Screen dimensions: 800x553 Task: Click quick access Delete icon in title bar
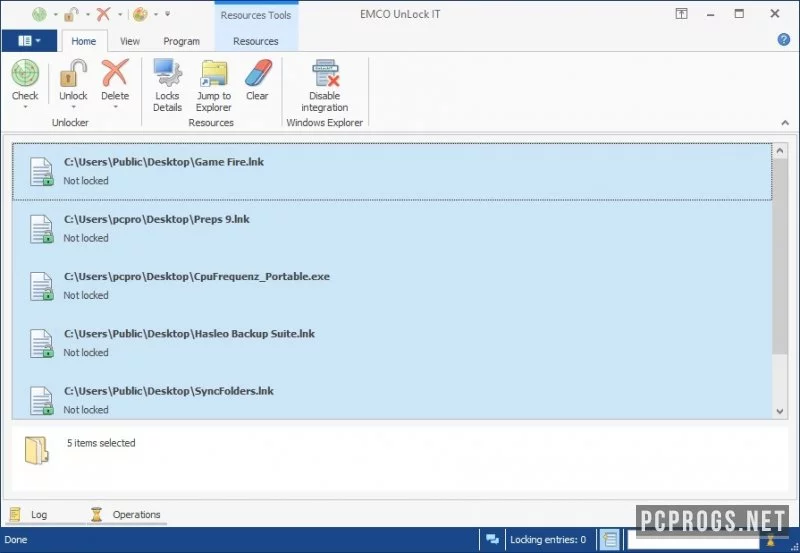tap(104, 14)
